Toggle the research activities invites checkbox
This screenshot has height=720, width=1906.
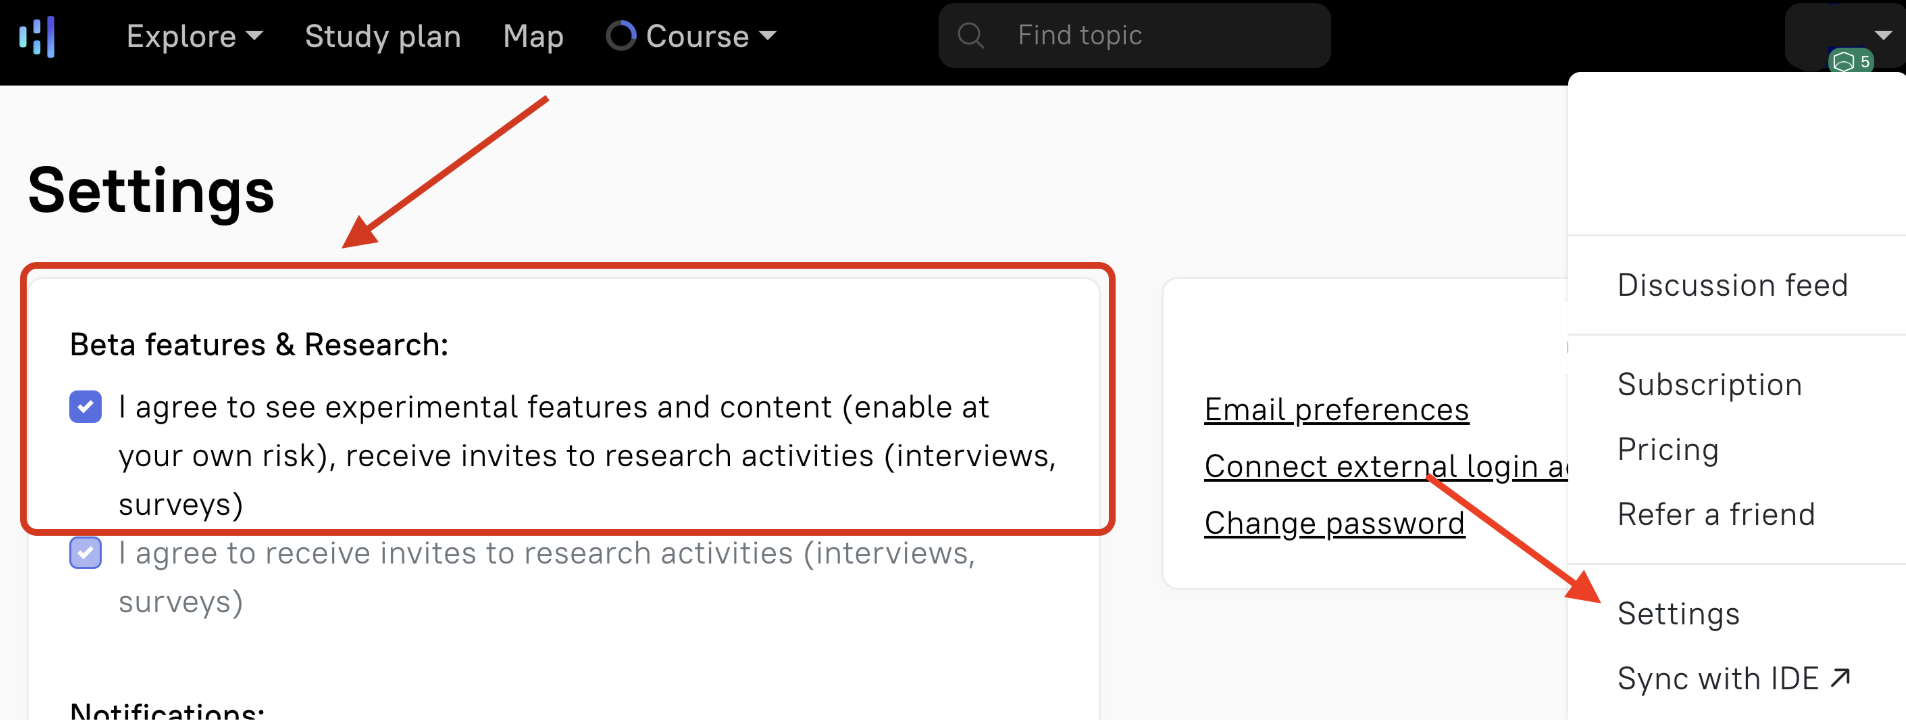click(86, 553)
